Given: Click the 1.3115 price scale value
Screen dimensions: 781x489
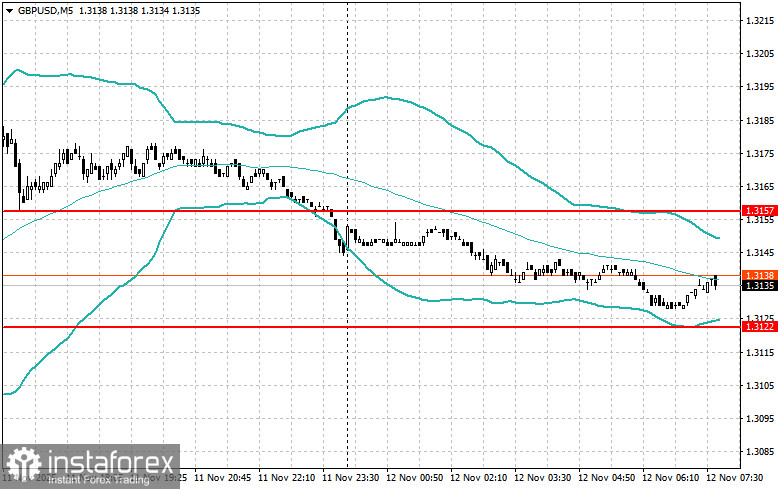Looking at the screenshot, I should pos(760,353).
